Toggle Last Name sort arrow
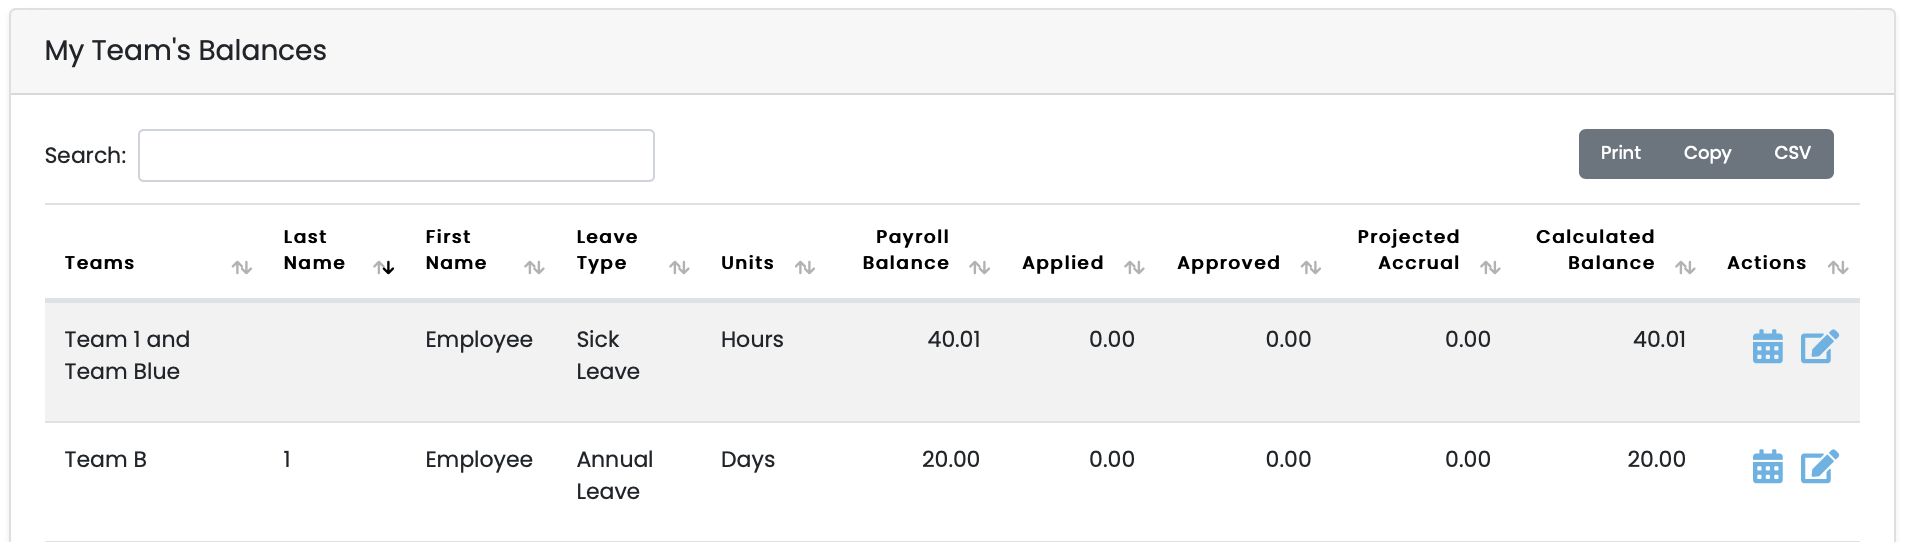Screen dimensions: 1906x542 384,267
